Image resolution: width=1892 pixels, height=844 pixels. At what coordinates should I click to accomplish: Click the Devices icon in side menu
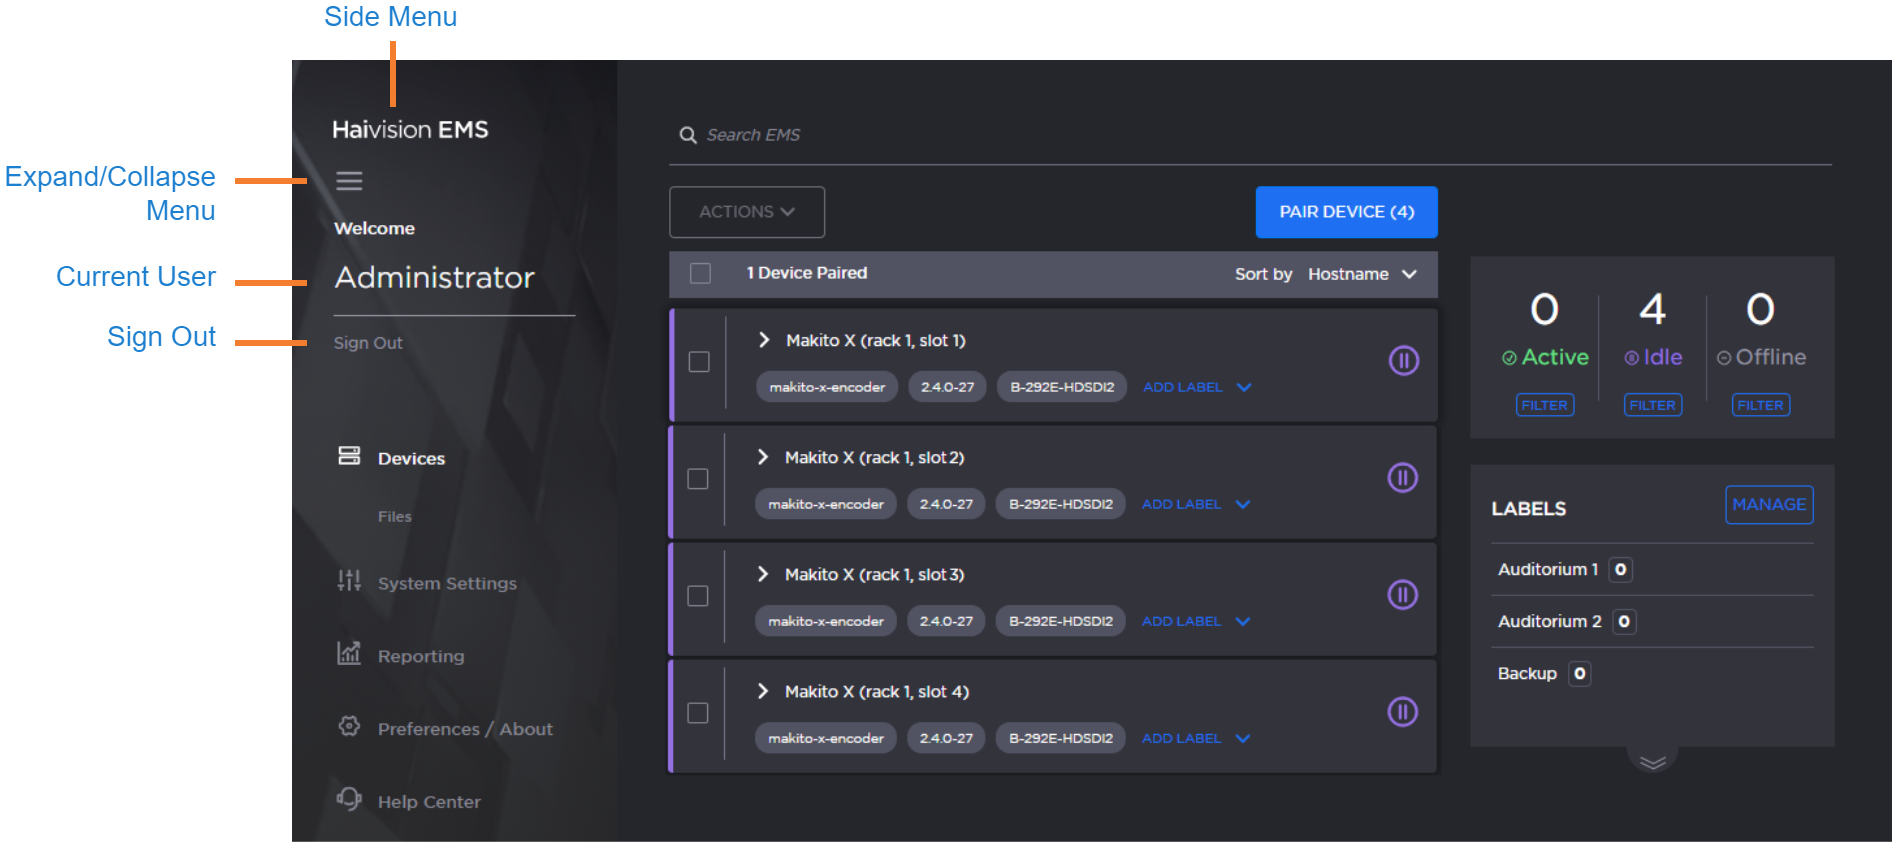349,457
